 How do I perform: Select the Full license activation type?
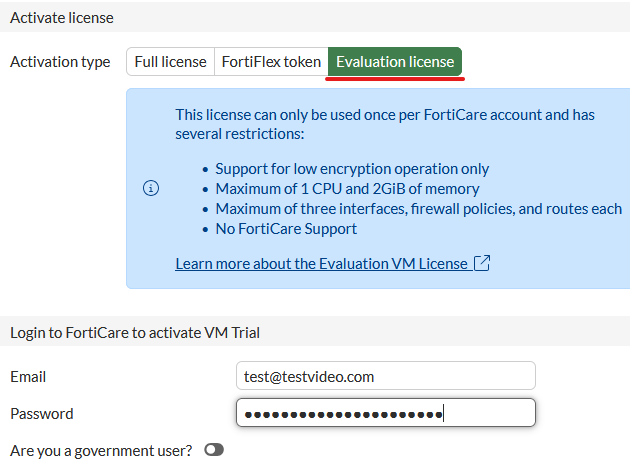point(170,62)
